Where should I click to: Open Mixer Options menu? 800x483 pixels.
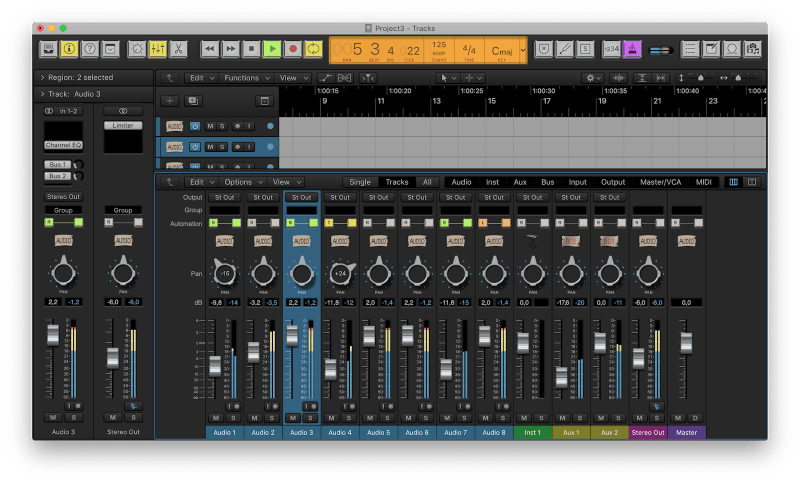pyautogui.click(x=243, y=182)
